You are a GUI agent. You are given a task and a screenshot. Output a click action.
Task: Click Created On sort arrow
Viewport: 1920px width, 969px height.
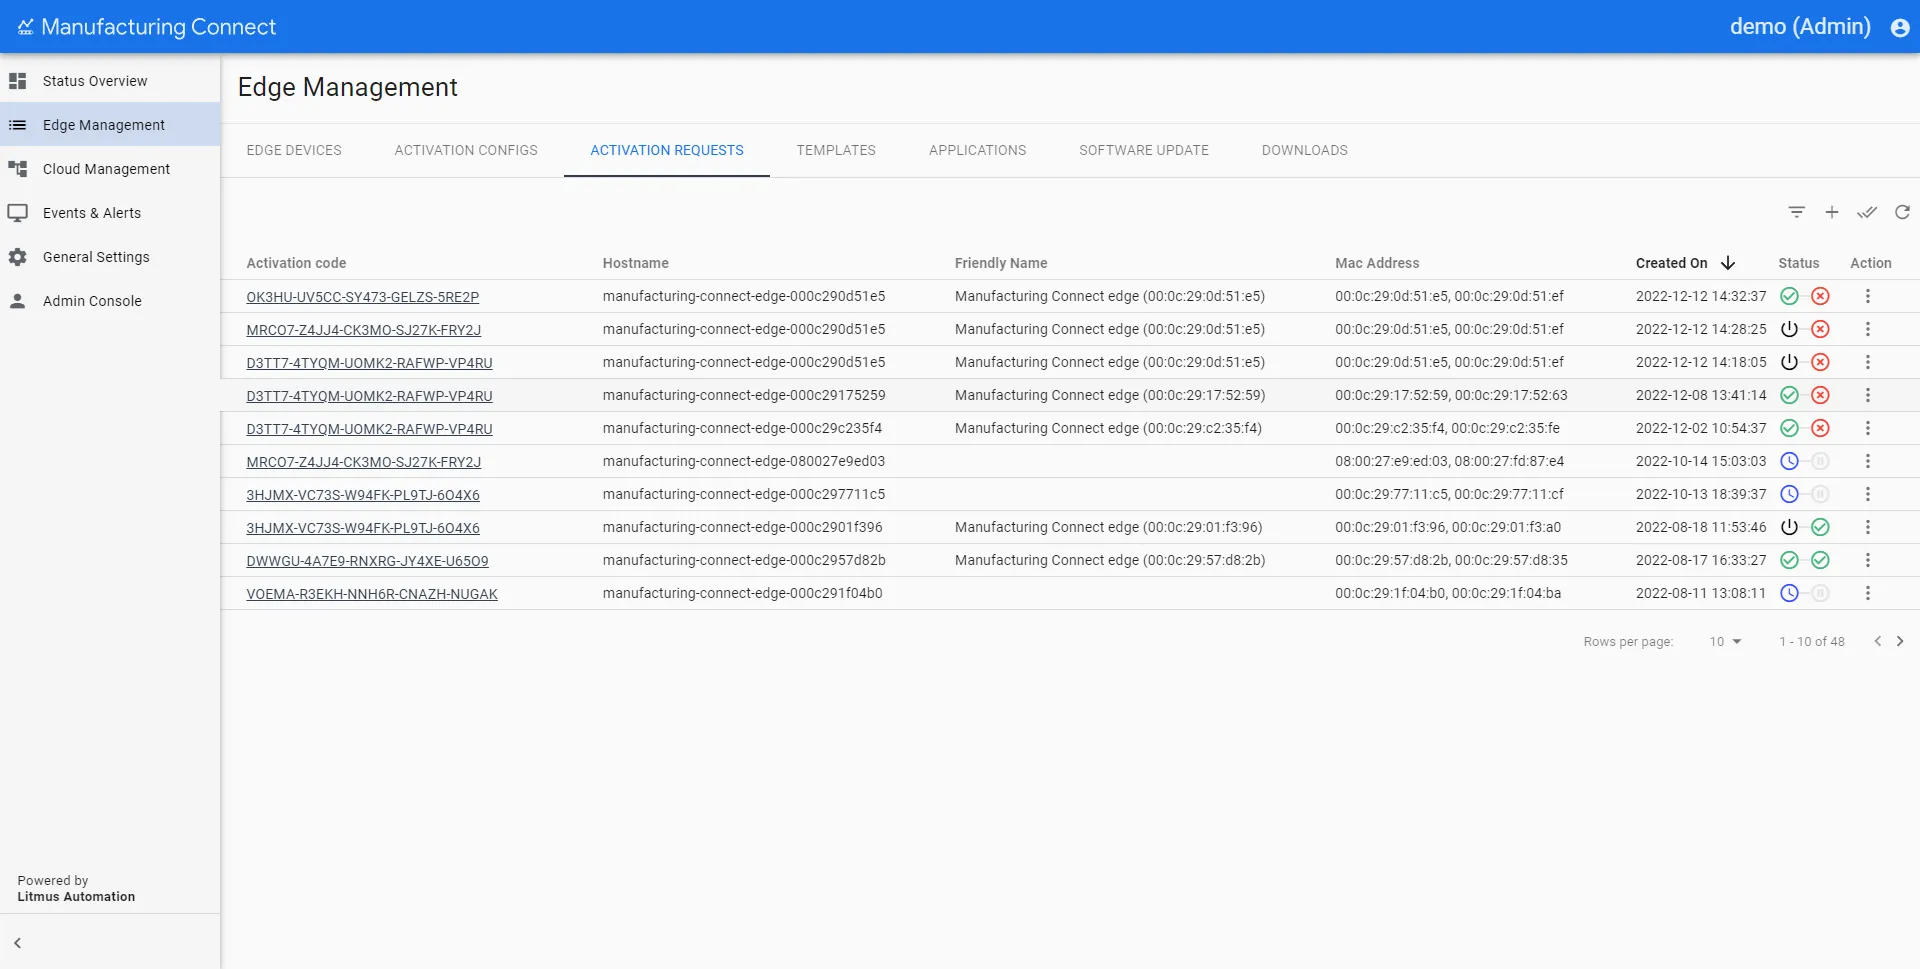tap(1727, 263)
